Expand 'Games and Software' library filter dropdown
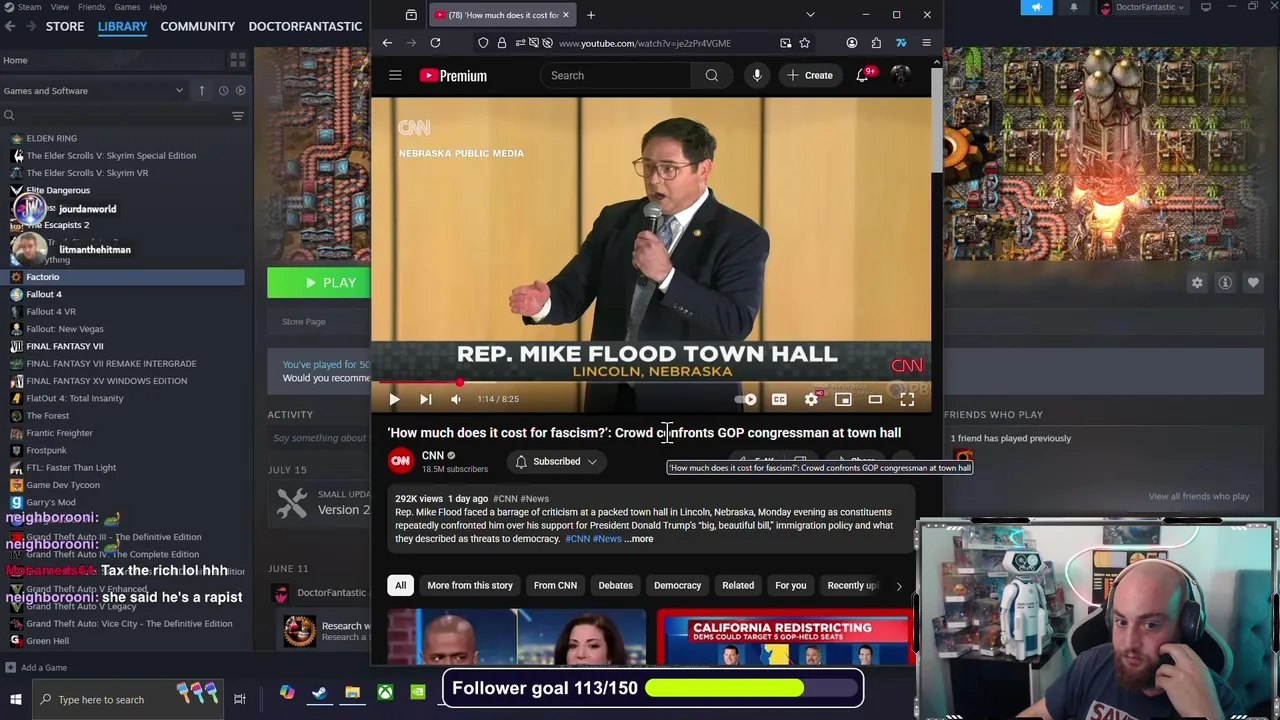Image resolution: width=1280 pixels, height=720 pixels. [x=94, y=91]
